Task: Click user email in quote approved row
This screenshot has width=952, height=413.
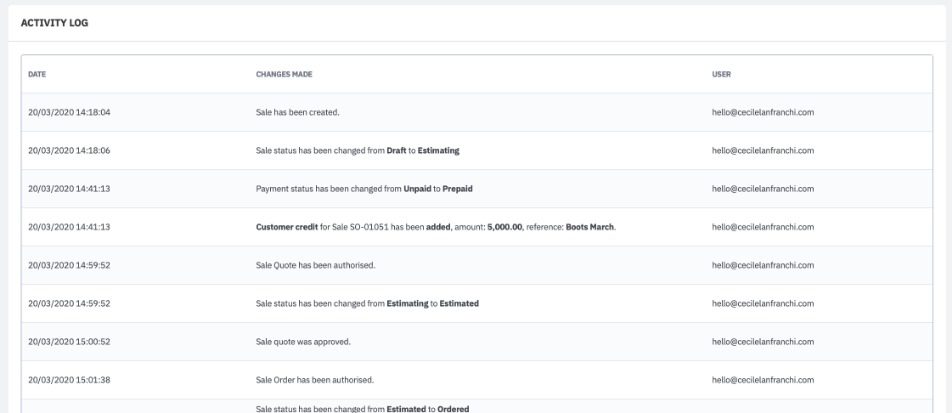Action: (x=761, y=341)
